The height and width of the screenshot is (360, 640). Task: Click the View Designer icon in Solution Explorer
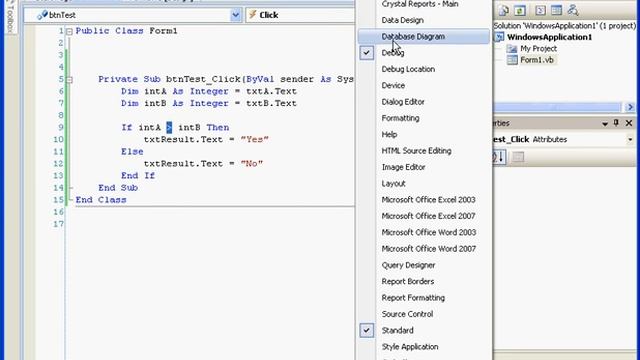point(556,11)
